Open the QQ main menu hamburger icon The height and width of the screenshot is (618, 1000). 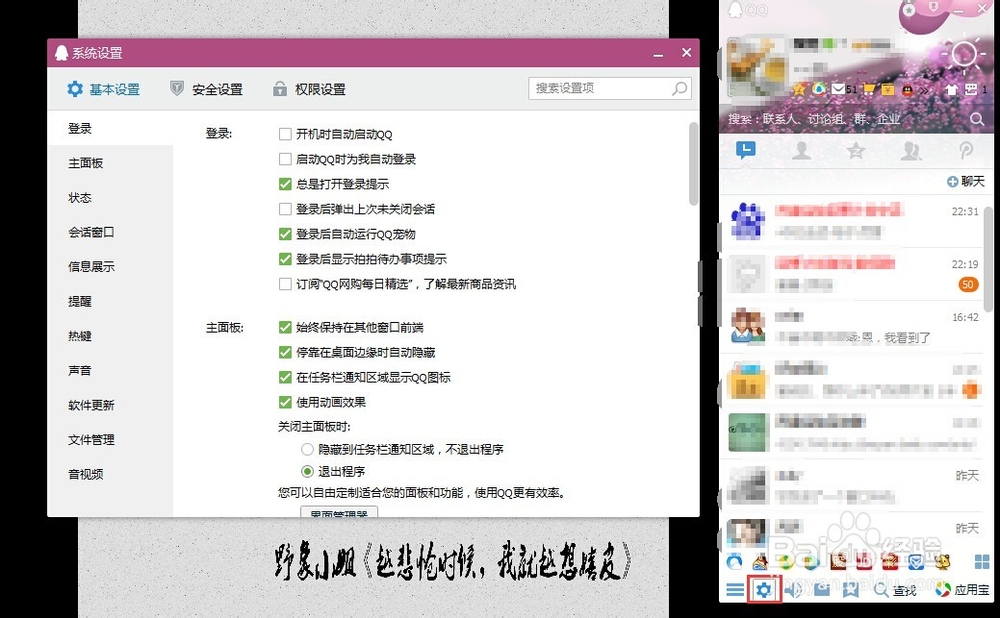pos(735,589)
